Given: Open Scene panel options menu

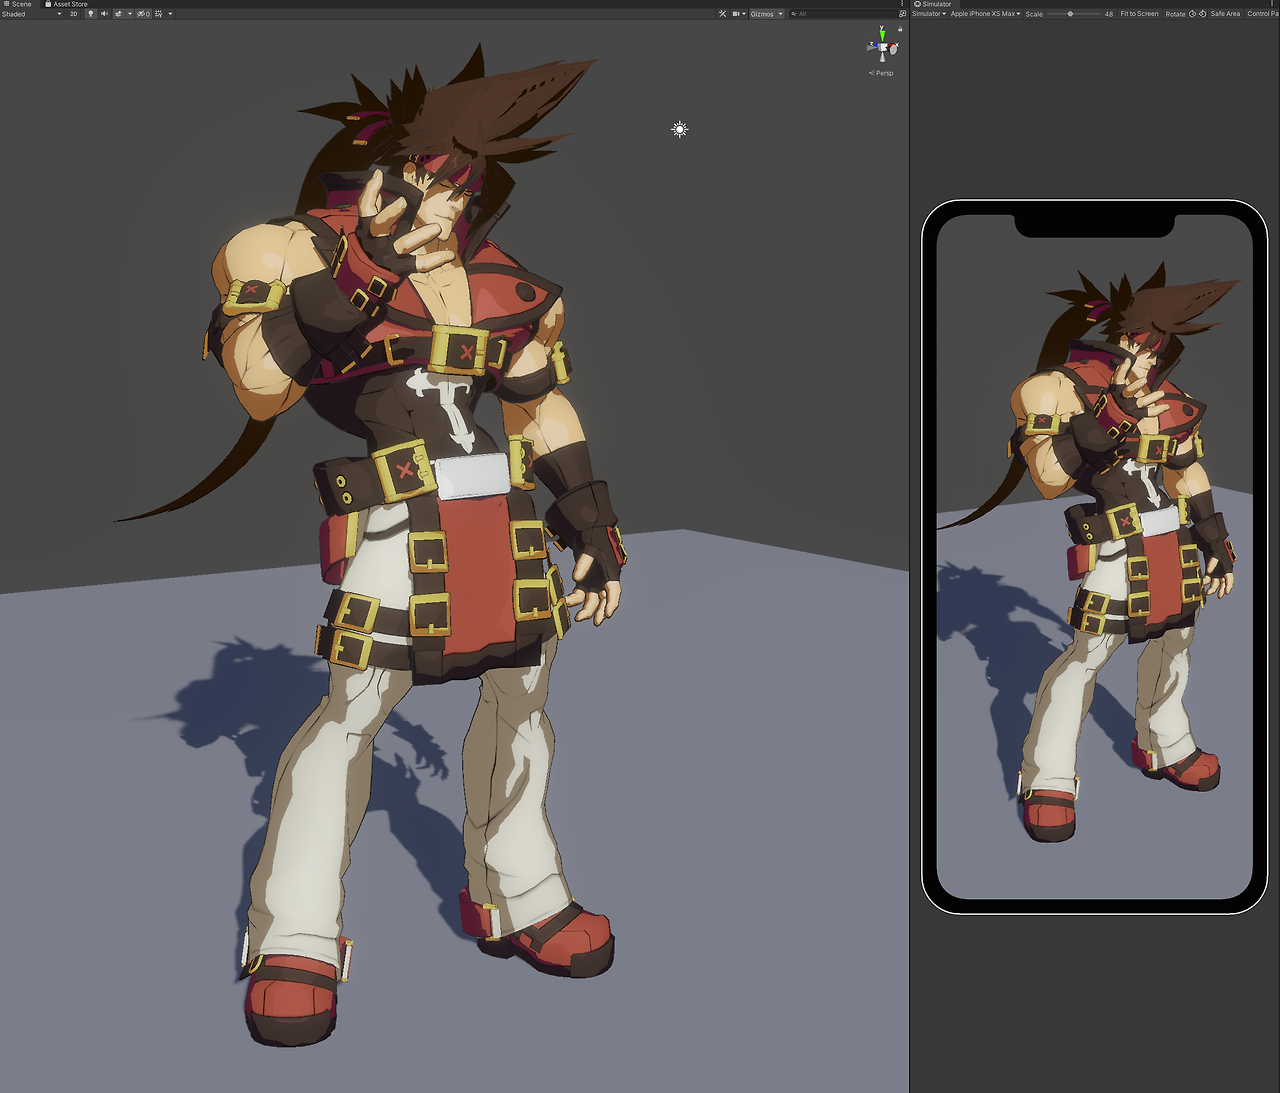Looking at the screenshot, I should point(902,4).
